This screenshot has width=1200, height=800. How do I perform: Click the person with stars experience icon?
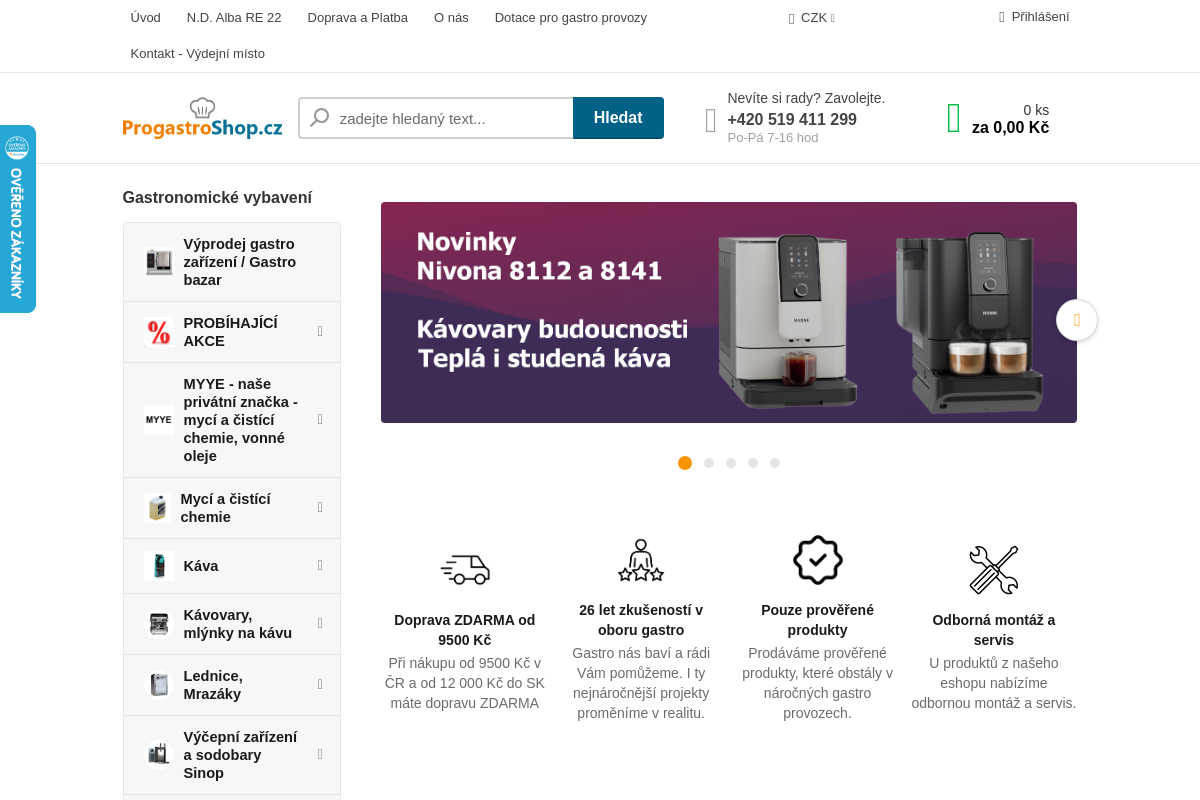click(641, 561)
